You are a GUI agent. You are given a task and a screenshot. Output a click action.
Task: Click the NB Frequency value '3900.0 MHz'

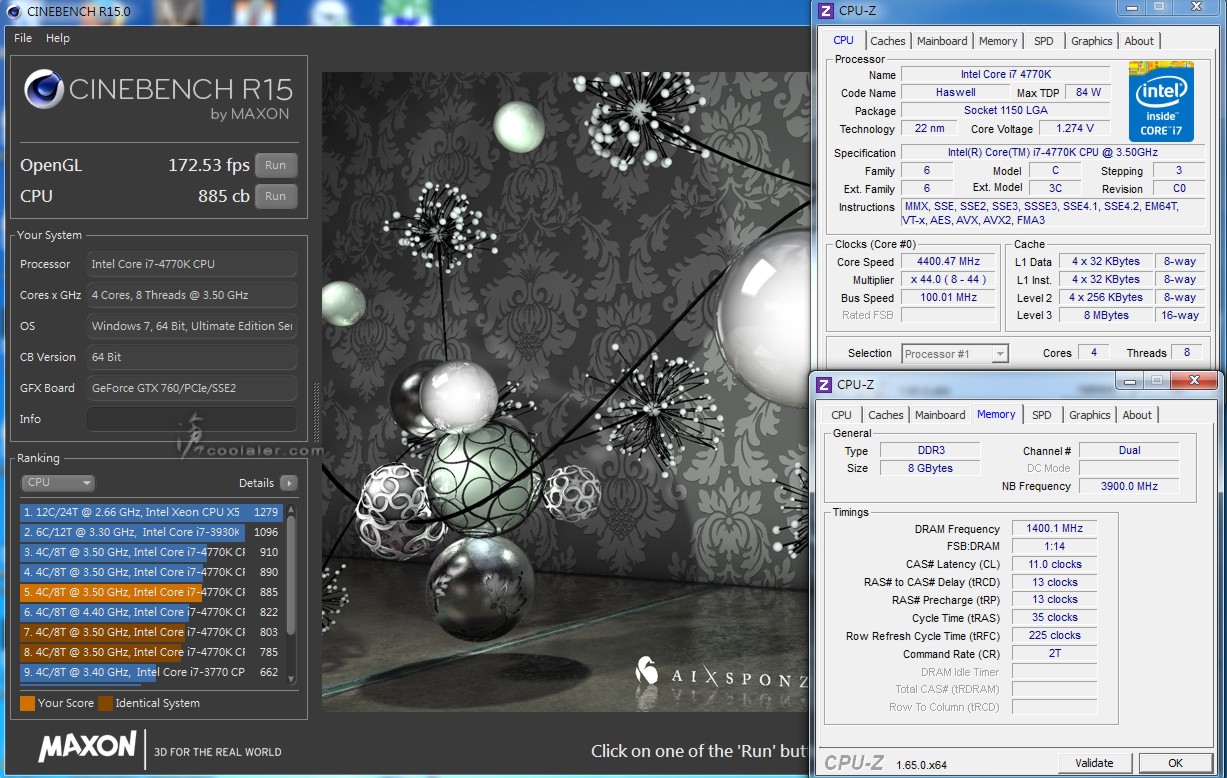(1129, 487)
